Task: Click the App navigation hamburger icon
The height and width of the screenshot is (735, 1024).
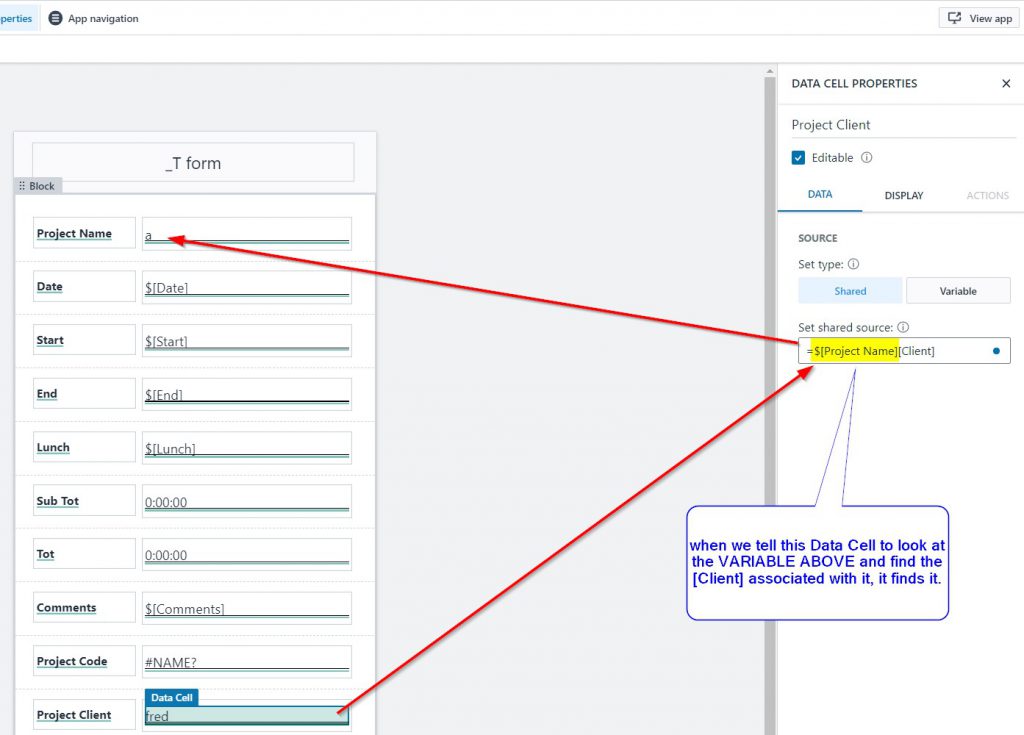Action: [x=55, y=18]
